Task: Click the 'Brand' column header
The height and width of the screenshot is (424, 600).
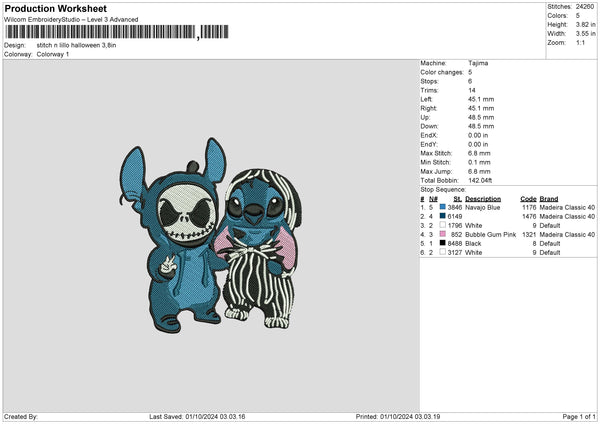Action: tap(549, 199)
